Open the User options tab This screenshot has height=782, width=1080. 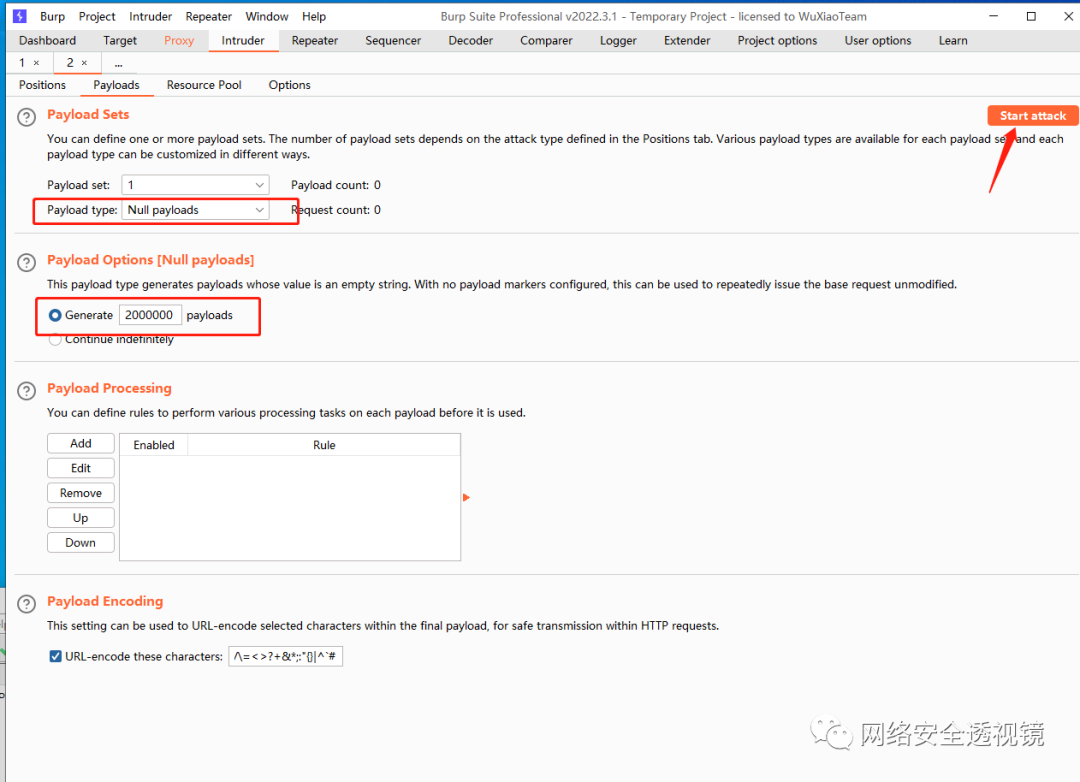pyautogui.click(x=878, y=41)
